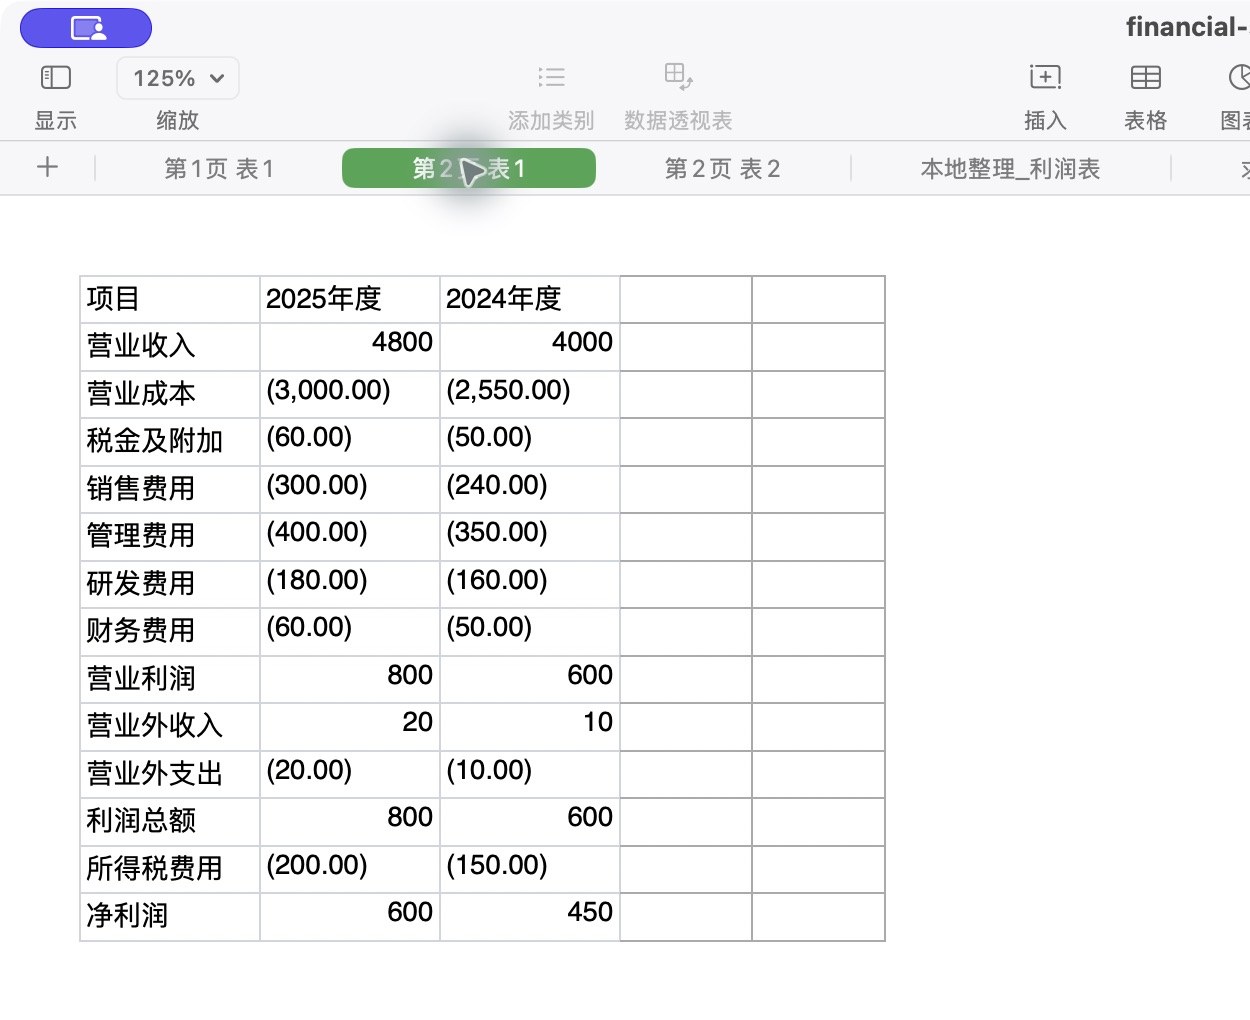Click the purple screen sharing indicator
This screenshot has height=1020, width=1250.
point(86,28)
